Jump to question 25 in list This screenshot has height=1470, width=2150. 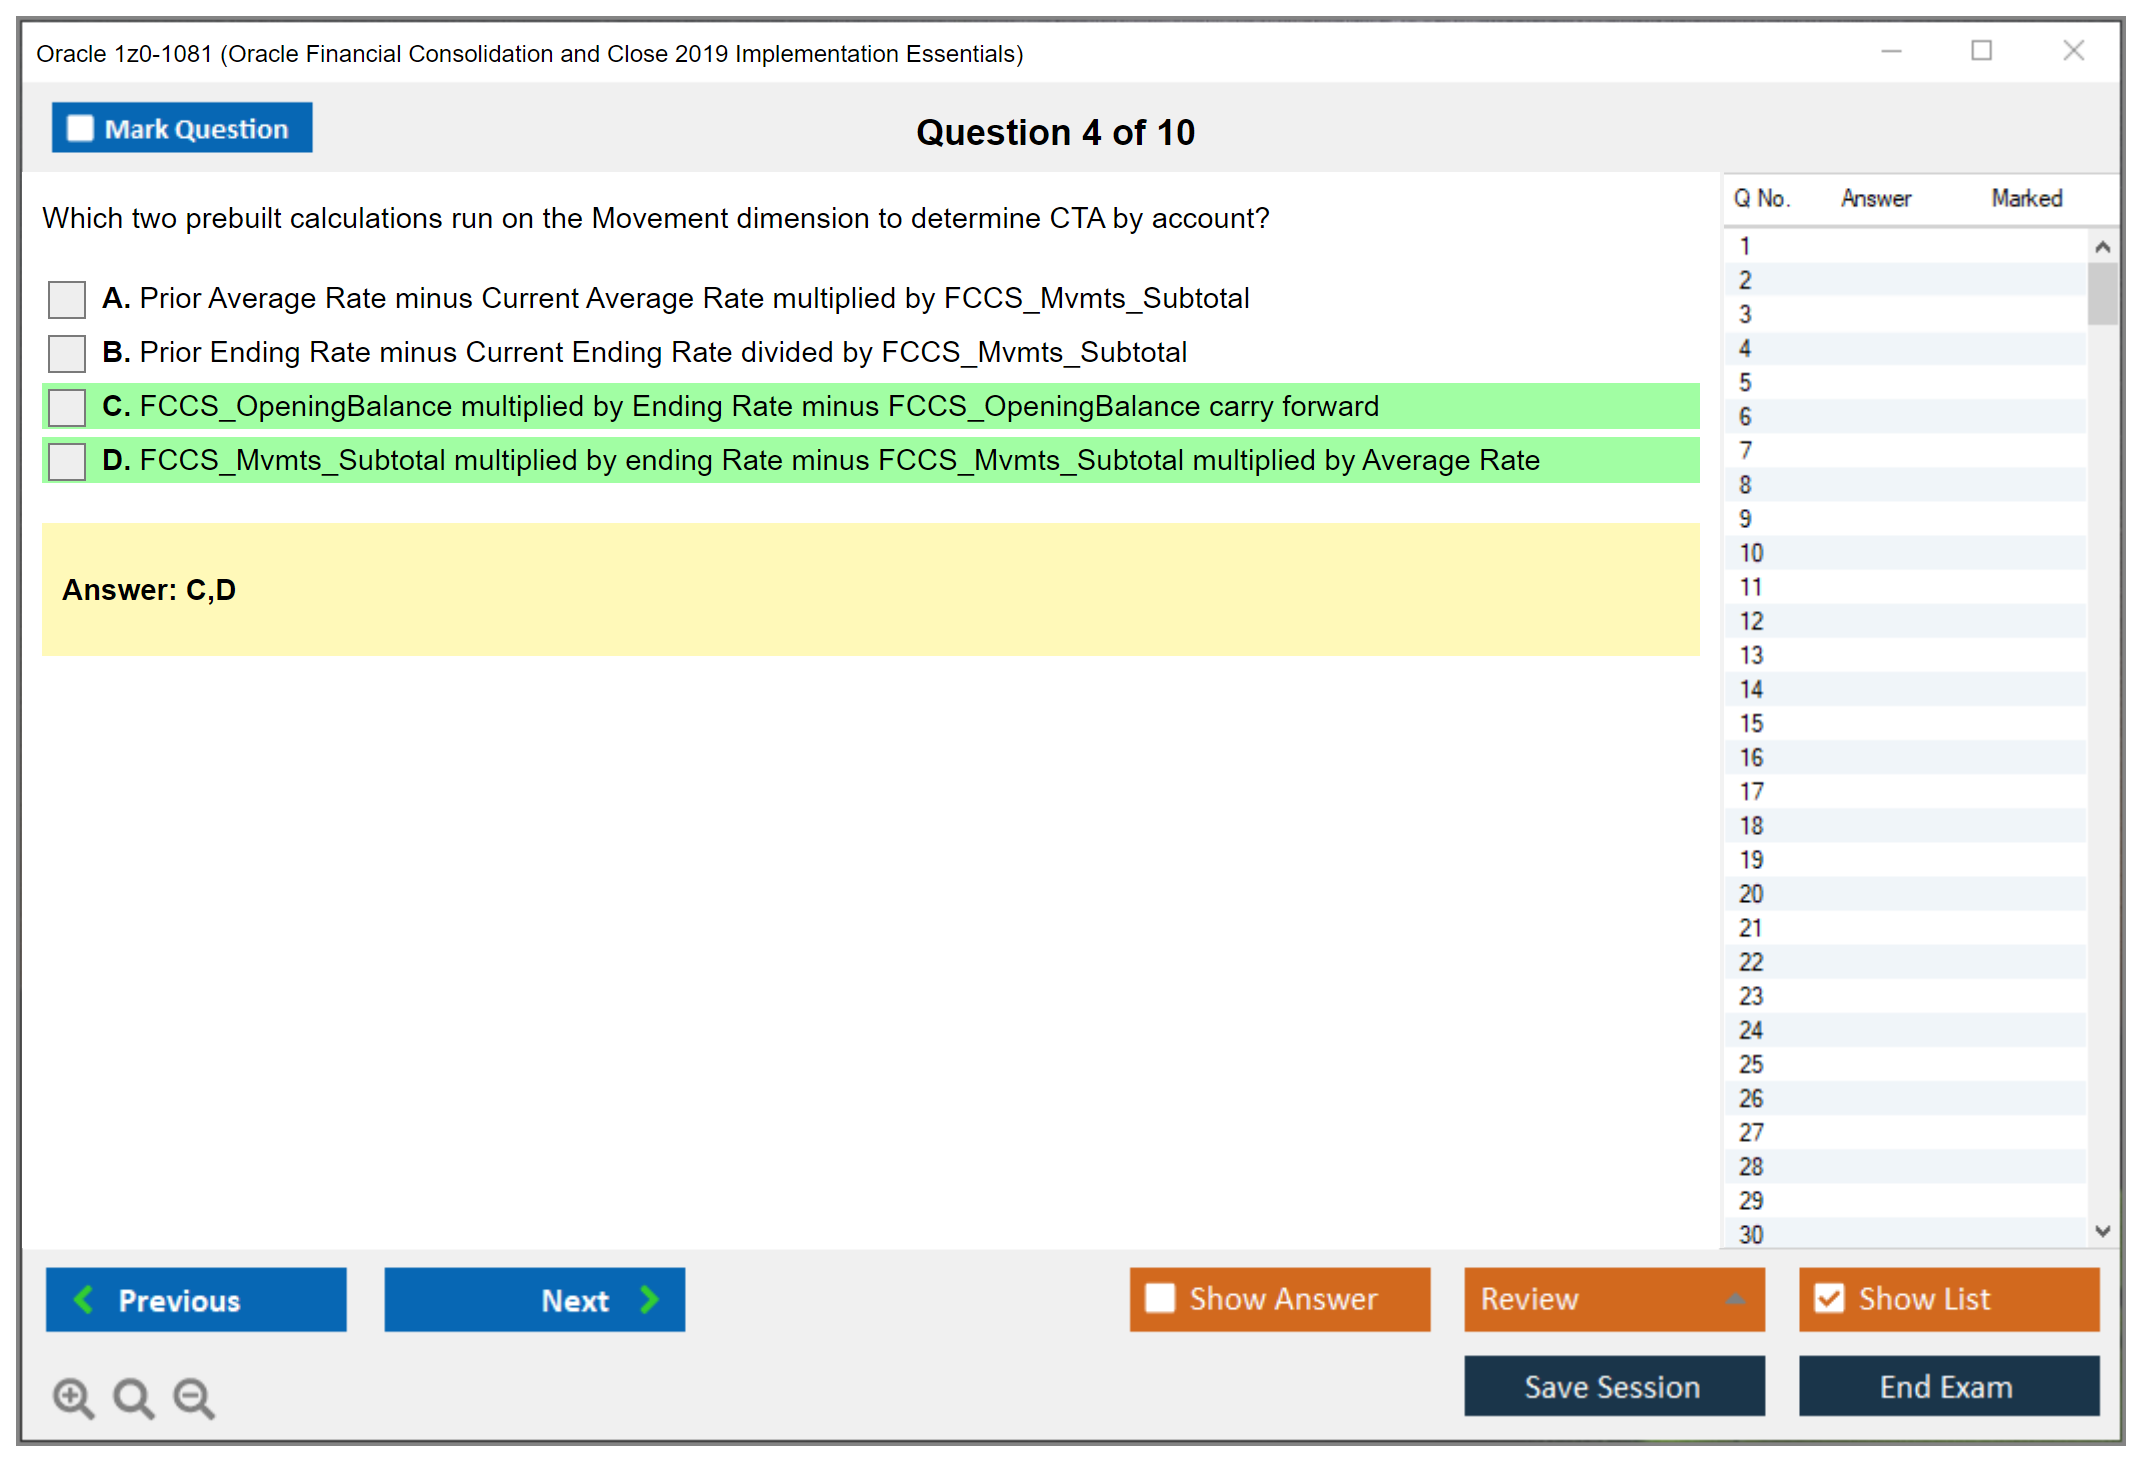coord(1751,1064)
